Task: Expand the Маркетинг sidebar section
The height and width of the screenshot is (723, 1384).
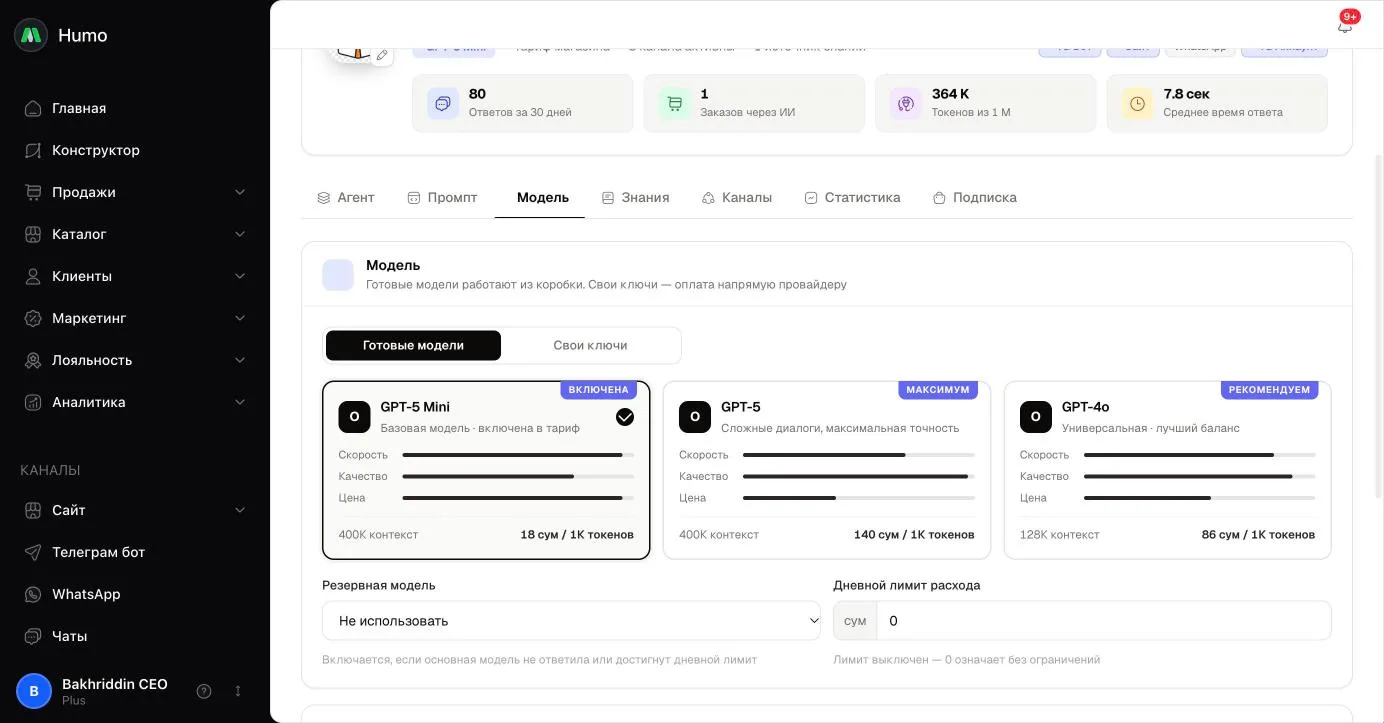Action: [x=135, y=318]
